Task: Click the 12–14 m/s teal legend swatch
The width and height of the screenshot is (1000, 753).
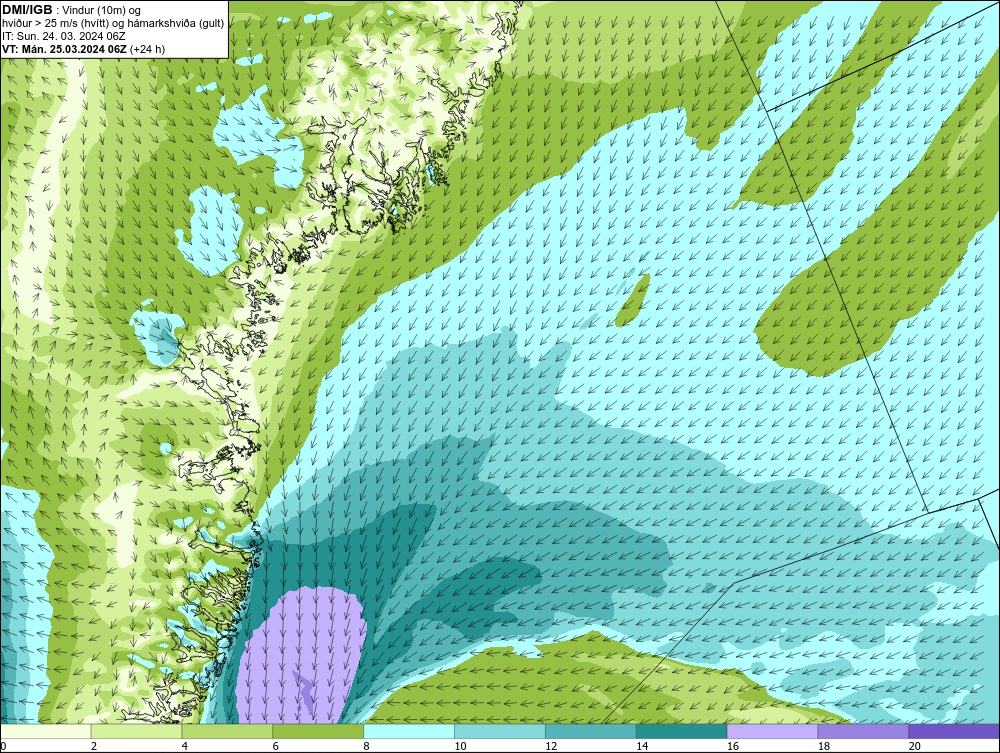Action: (x=591, y=731)
